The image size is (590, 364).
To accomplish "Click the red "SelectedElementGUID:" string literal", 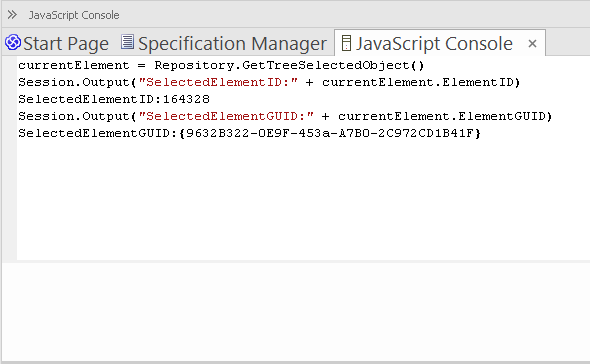I will coord(226,116).
